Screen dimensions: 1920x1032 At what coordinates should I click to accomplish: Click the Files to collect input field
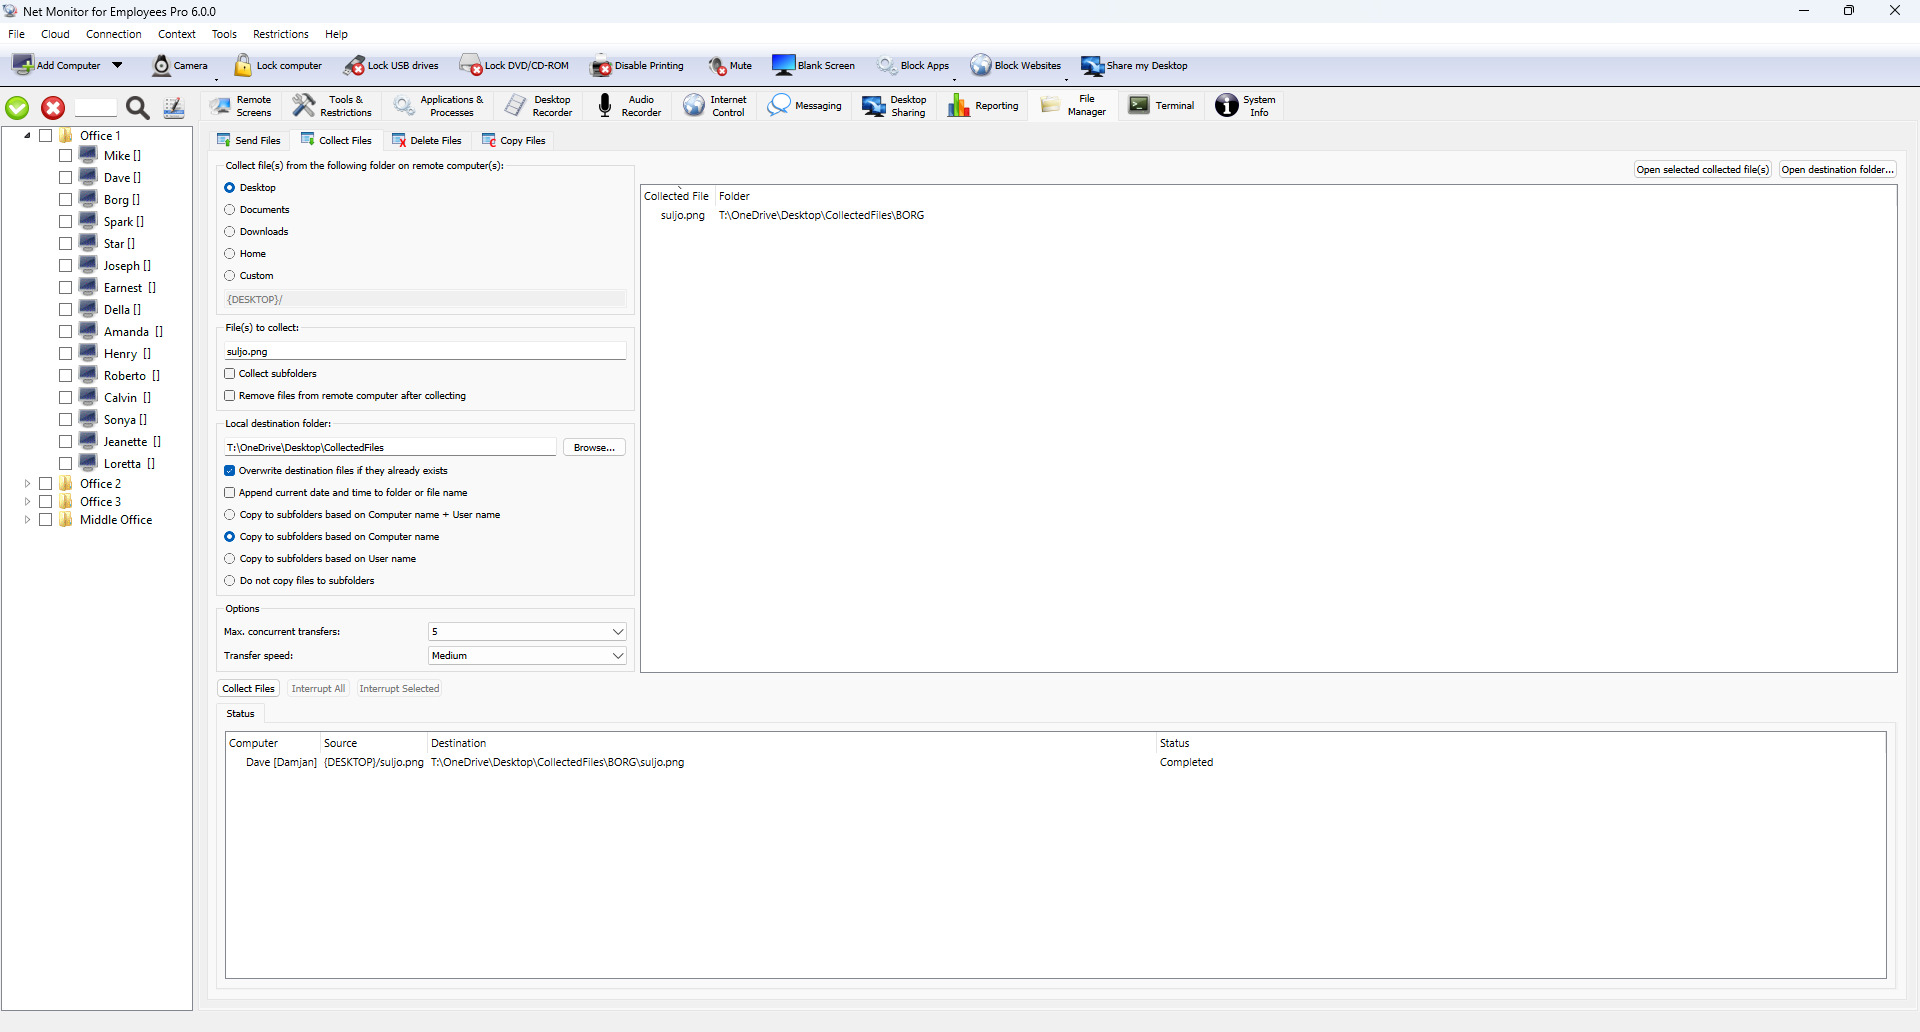(425, 352)
